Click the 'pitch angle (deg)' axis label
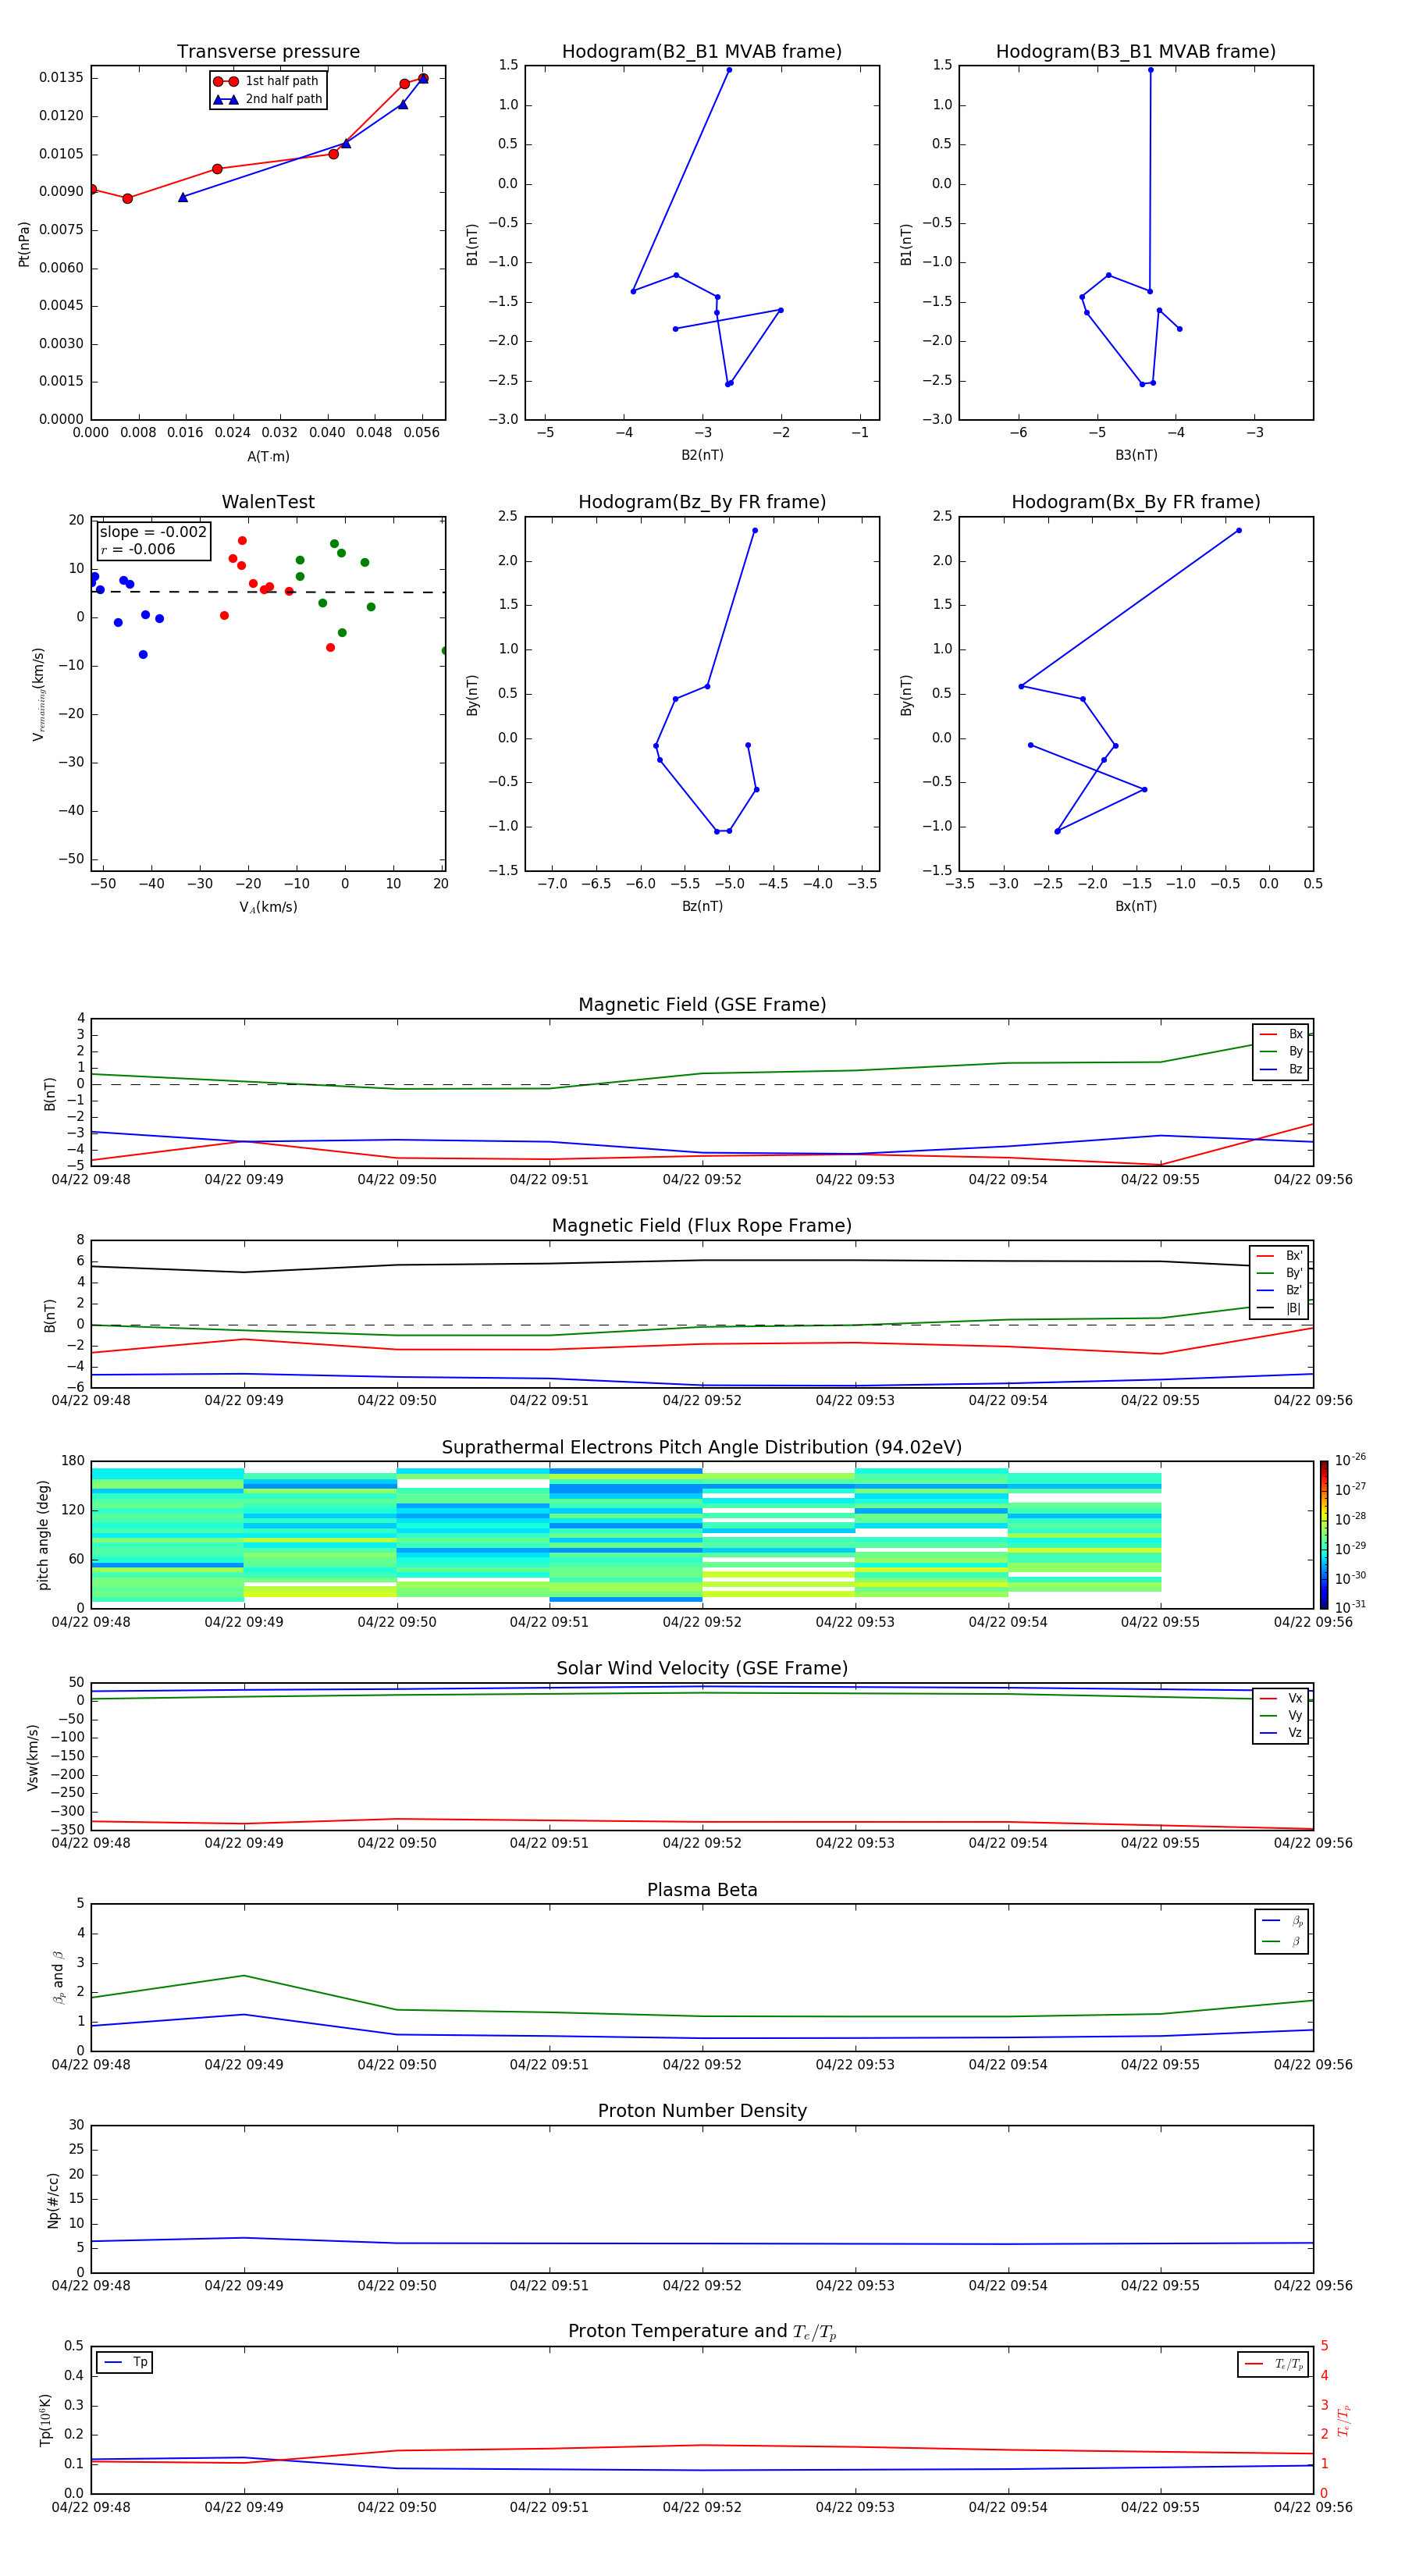Screen dimensions: 1405x2576 coord(43,1535)
